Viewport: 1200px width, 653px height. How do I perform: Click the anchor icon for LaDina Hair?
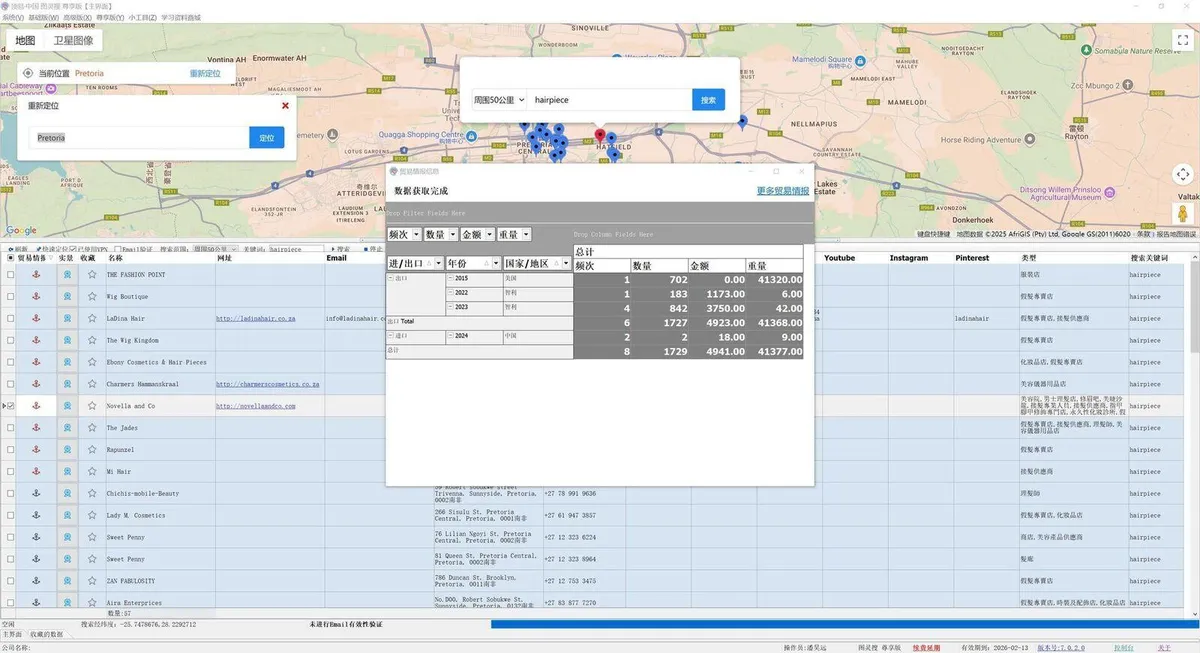tap(37, 318)
